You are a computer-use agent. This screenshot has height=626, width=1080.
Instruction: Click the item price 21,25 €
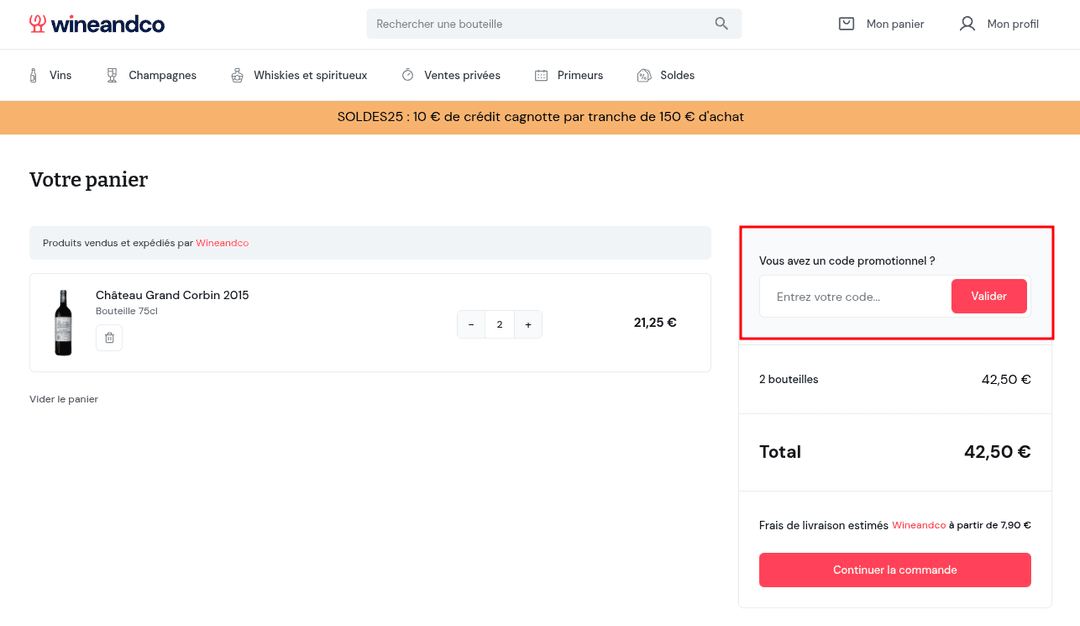(x=655, y=322)
